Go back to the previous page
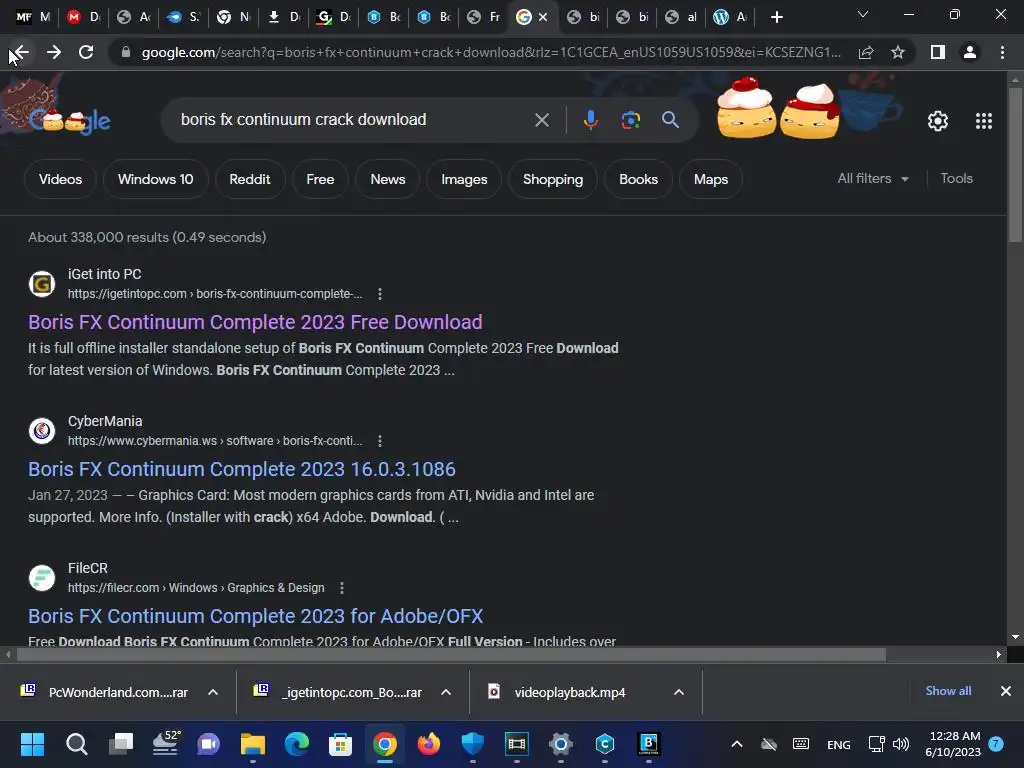Image resolution: width=1024 pixels, height=768 pixels. click(x=21, y=52)
